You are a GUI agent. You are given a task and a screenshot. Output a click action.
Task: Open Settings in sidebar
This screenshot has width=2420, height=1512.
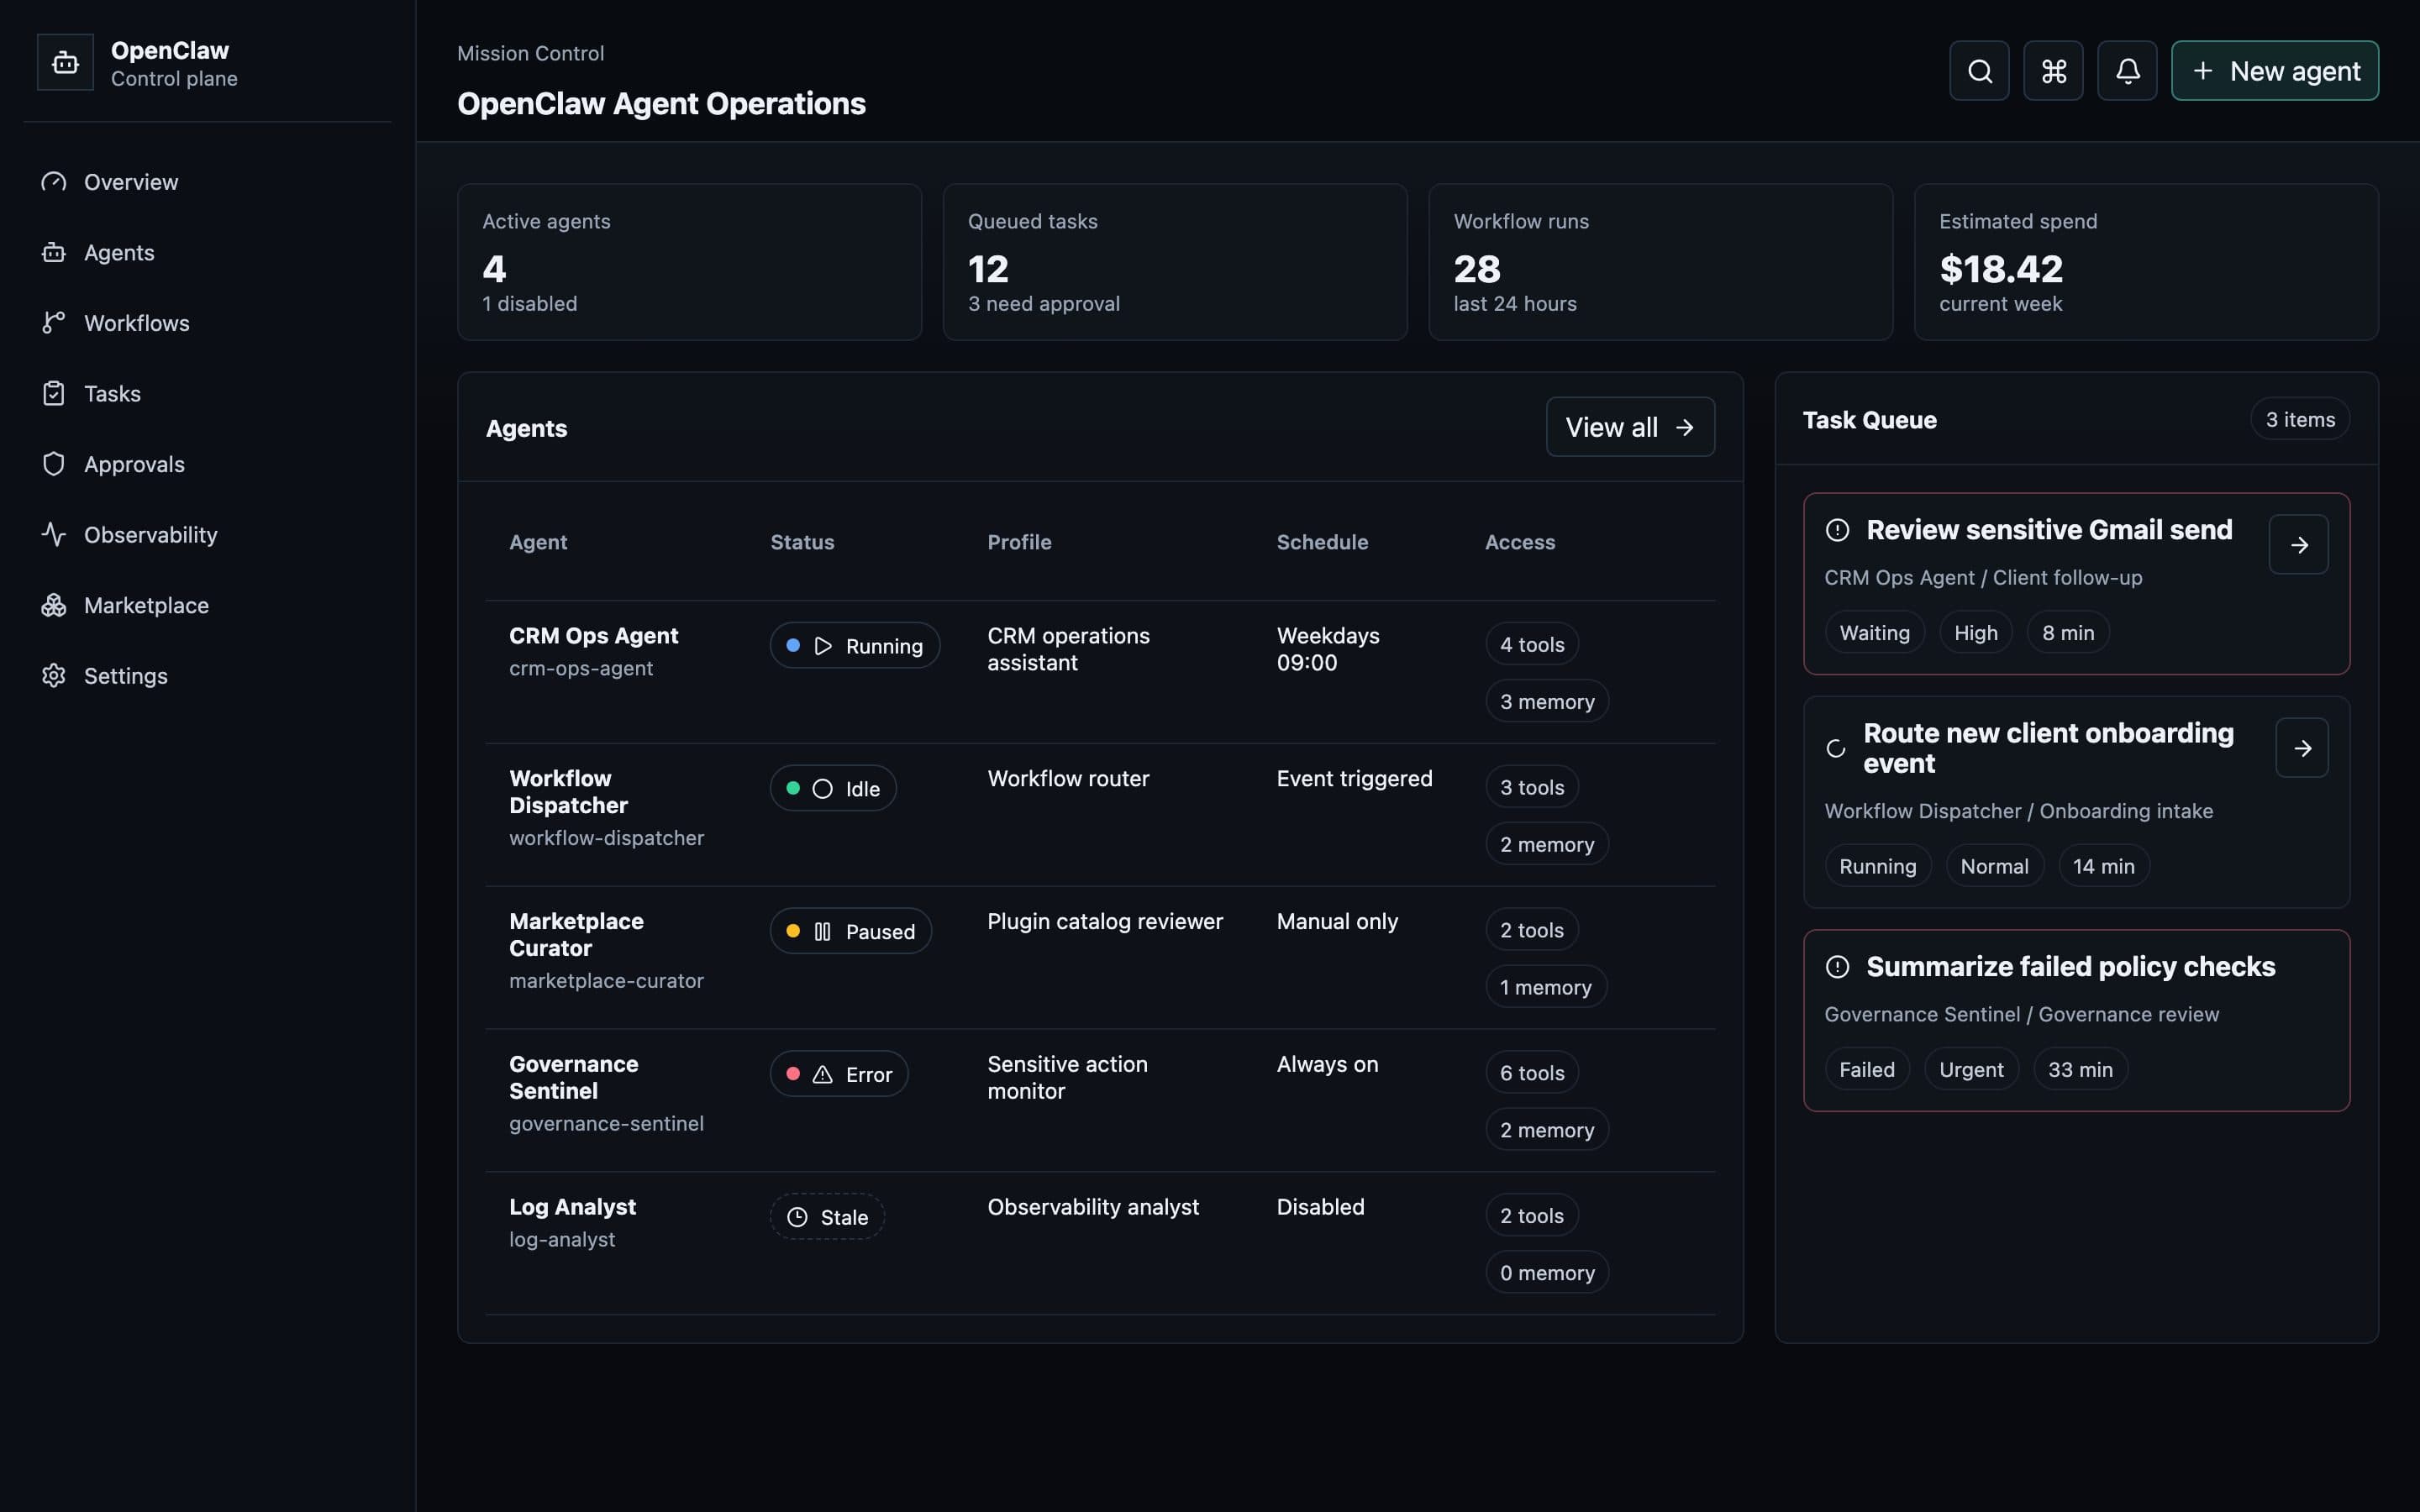[207, 675]
